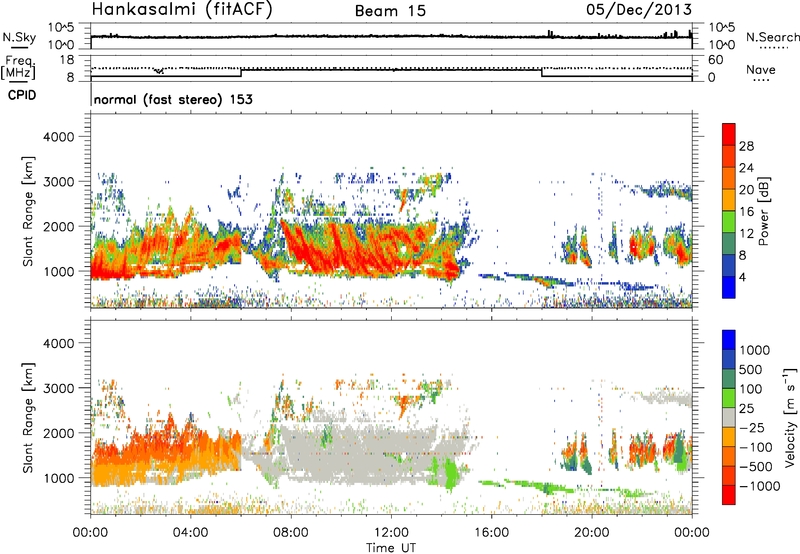
Task: Click the 1000 tick on velocity panel axis
Action: coord(59,477)
